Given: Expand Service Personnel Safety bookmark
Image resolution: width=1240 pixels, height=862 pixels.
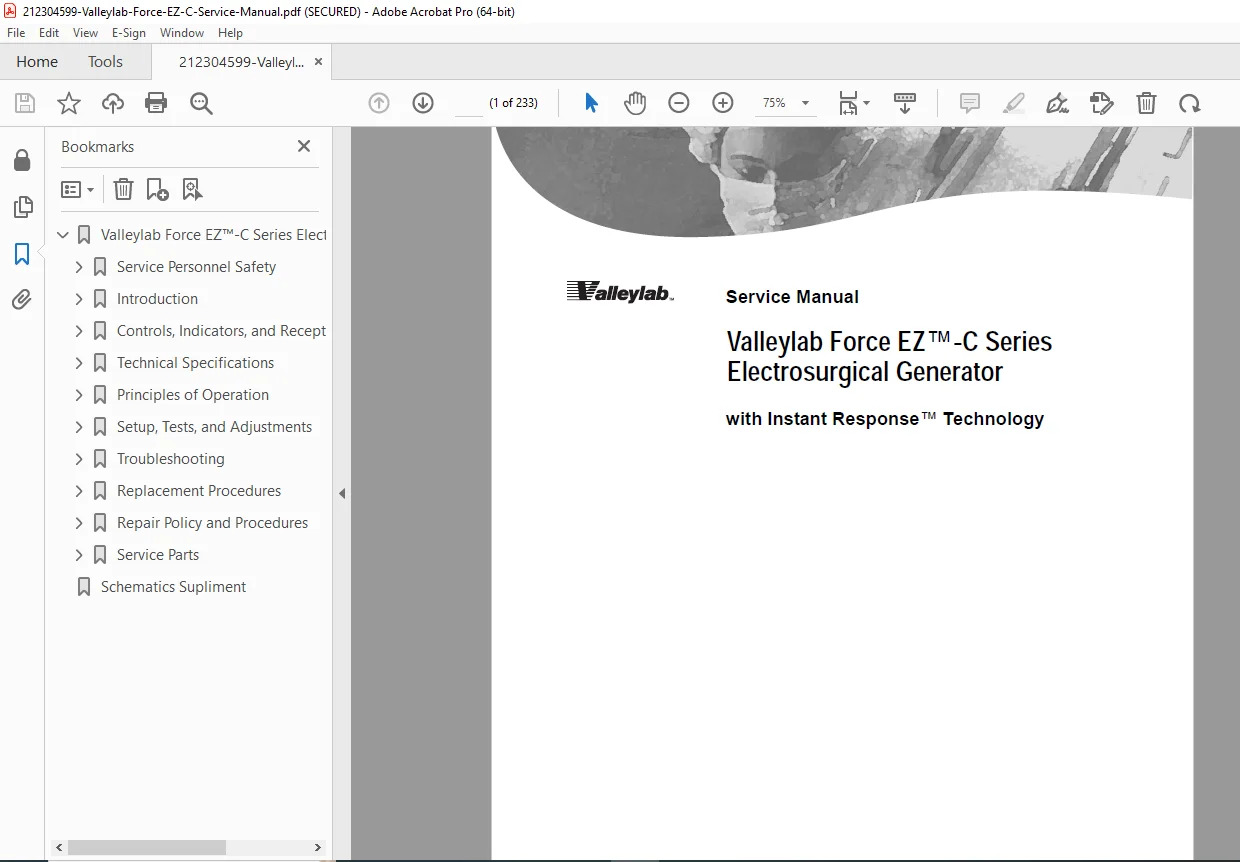Looking at the screenshot, I should coord(79,267).
